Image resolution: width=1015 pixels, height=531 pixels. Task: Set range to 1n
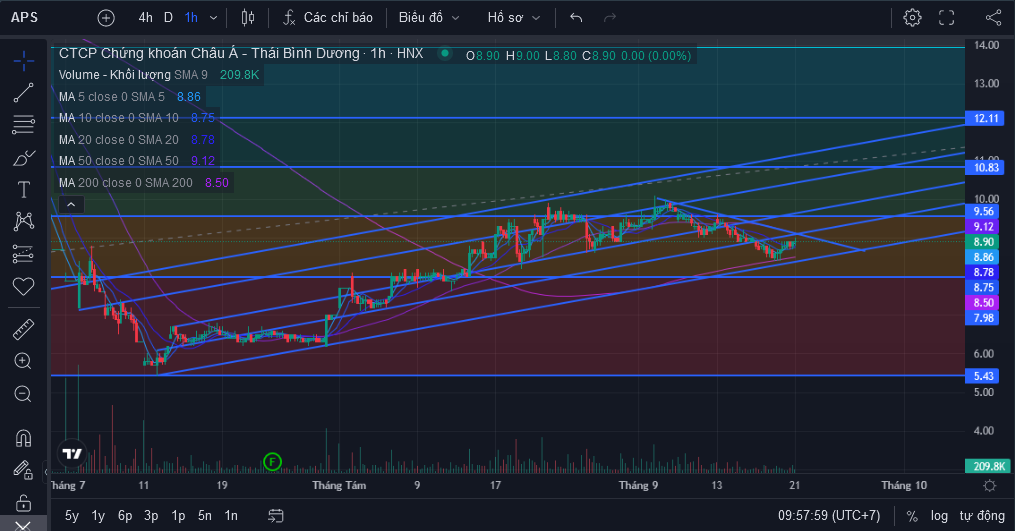pyautogui.click(x=231, y=515)
